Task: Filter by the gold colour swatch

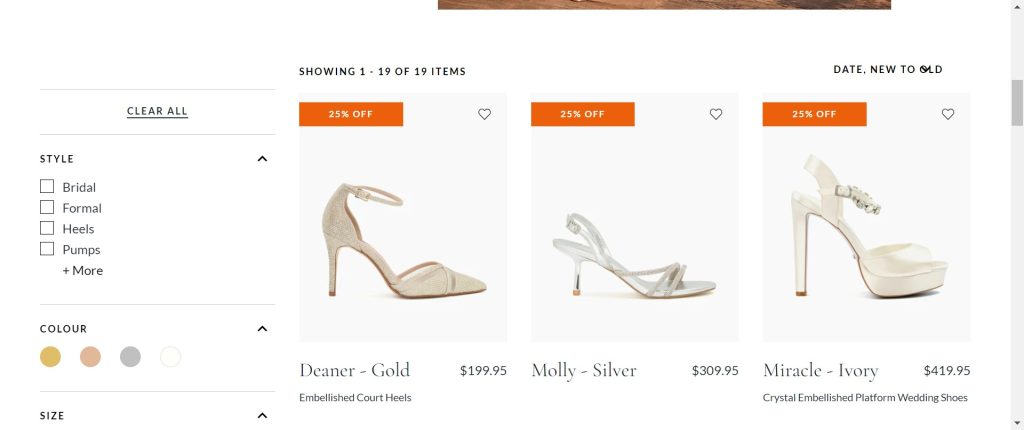Action: tap(50, 357)
